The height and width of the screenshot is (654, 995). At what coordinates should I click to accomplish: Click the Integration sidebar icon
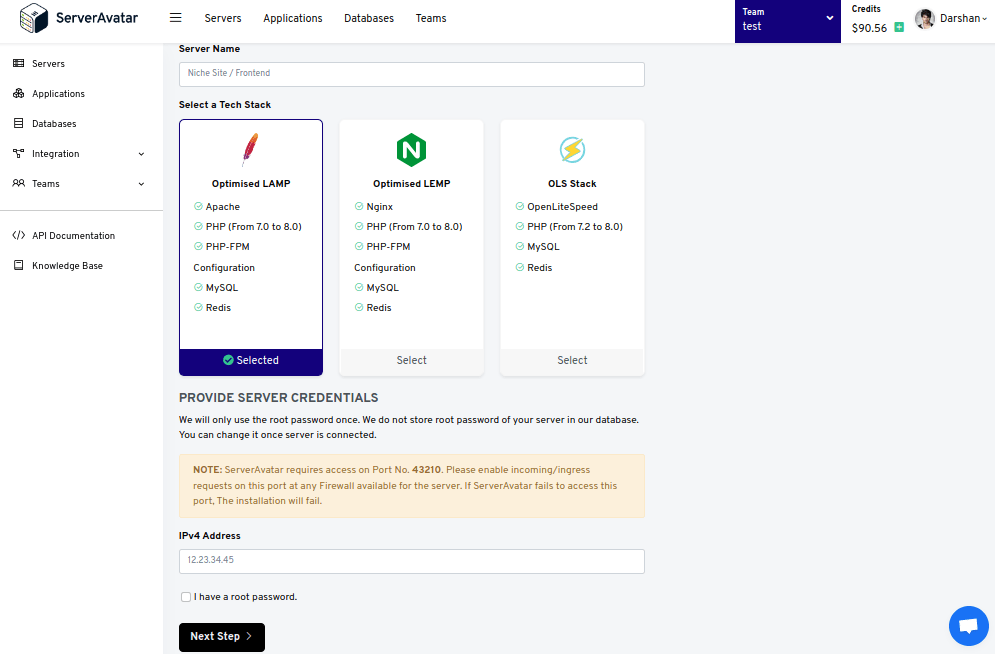[x=18, y=154]
